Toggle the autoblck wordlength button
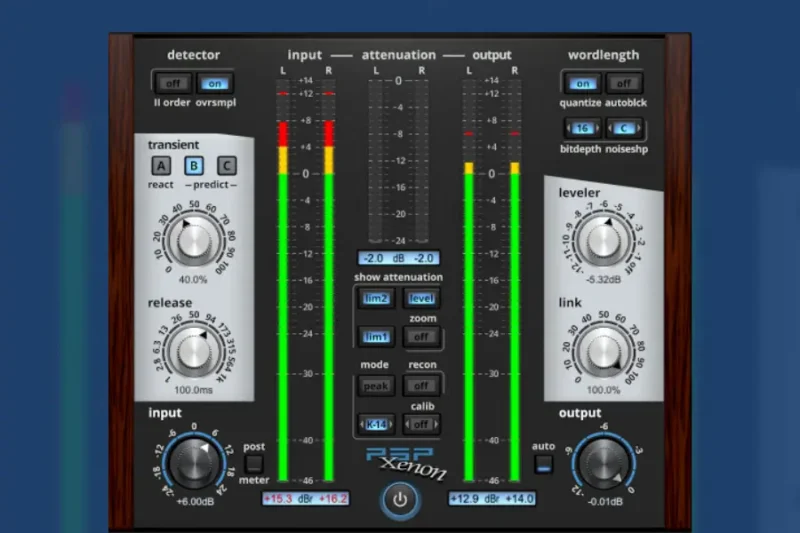 pos(623,84)
